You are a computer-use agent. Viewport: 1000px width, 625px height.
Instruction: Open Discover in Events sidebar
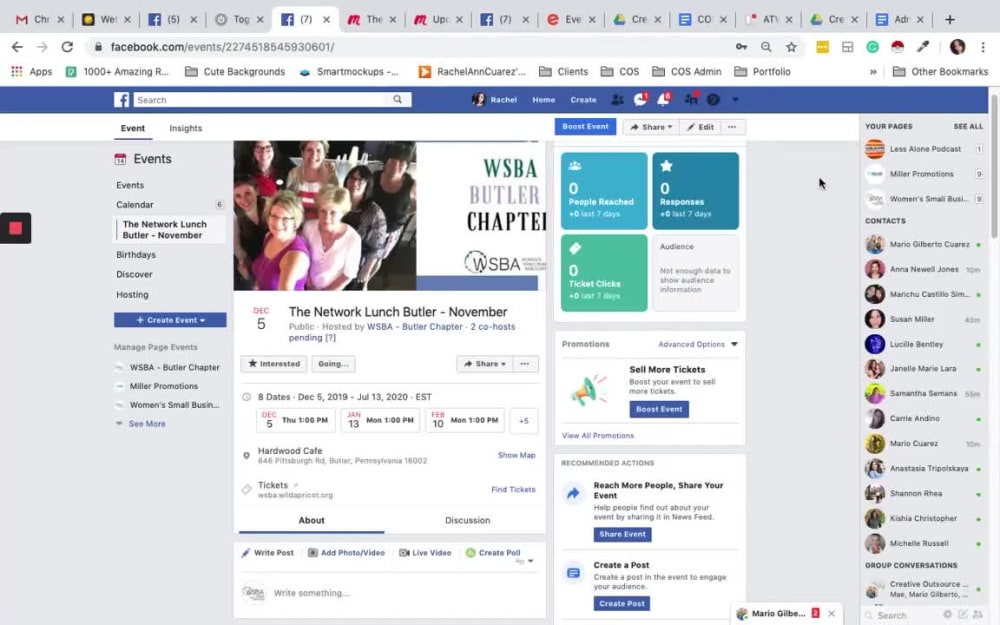pyautogui.click(x=134, y=274)
